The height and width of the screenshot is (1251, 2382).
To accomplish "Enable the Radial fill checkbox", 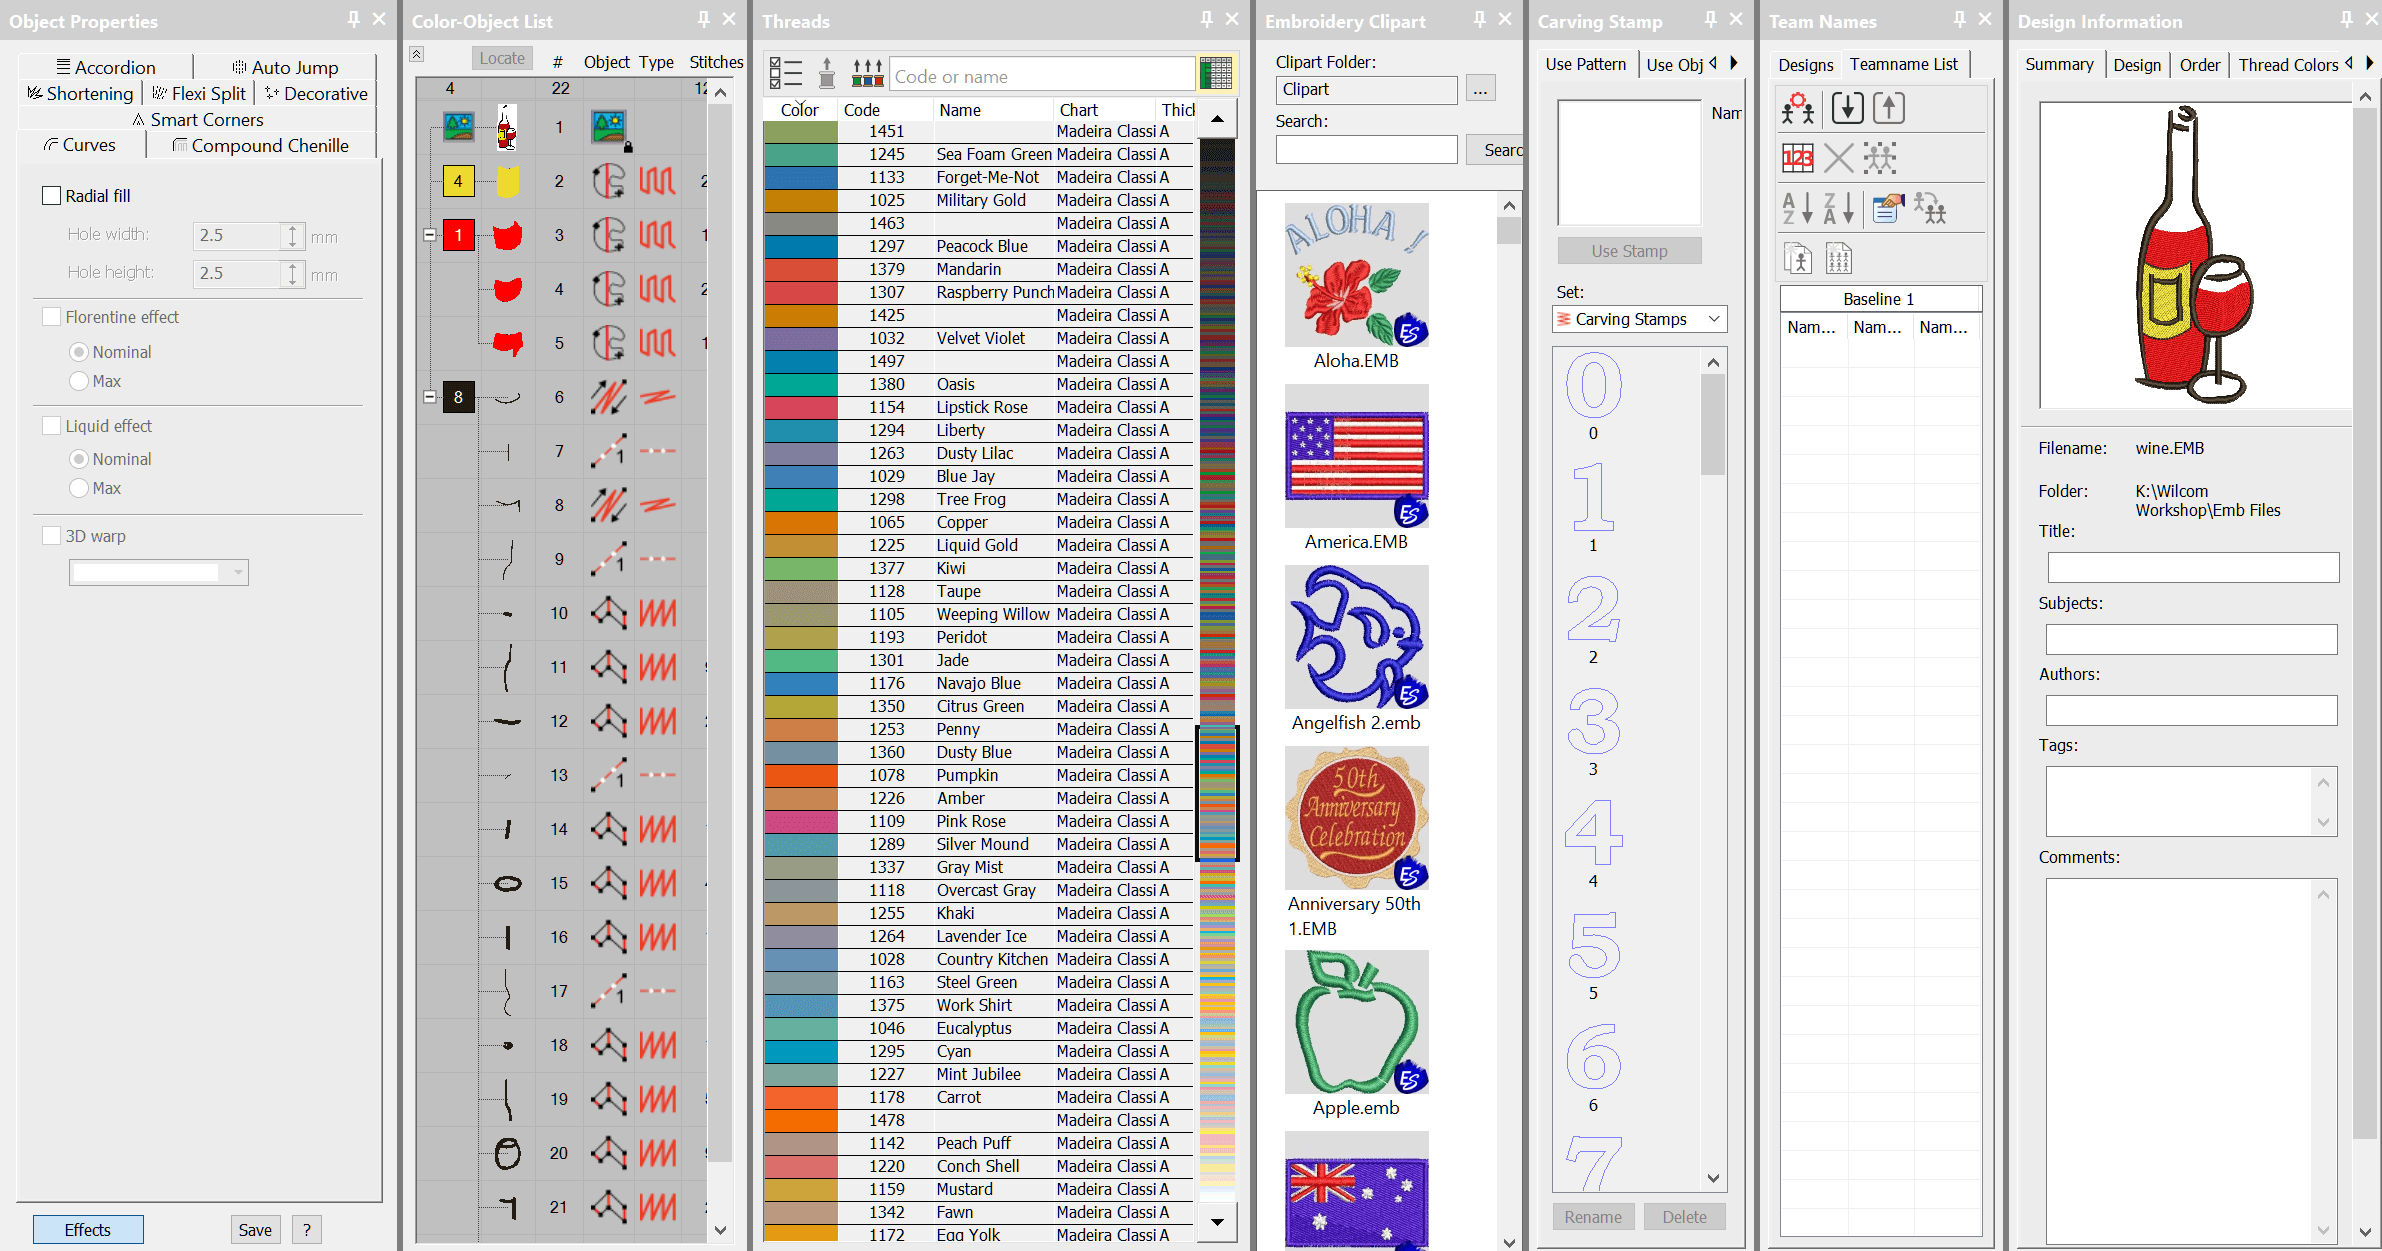I will (52, 196).
